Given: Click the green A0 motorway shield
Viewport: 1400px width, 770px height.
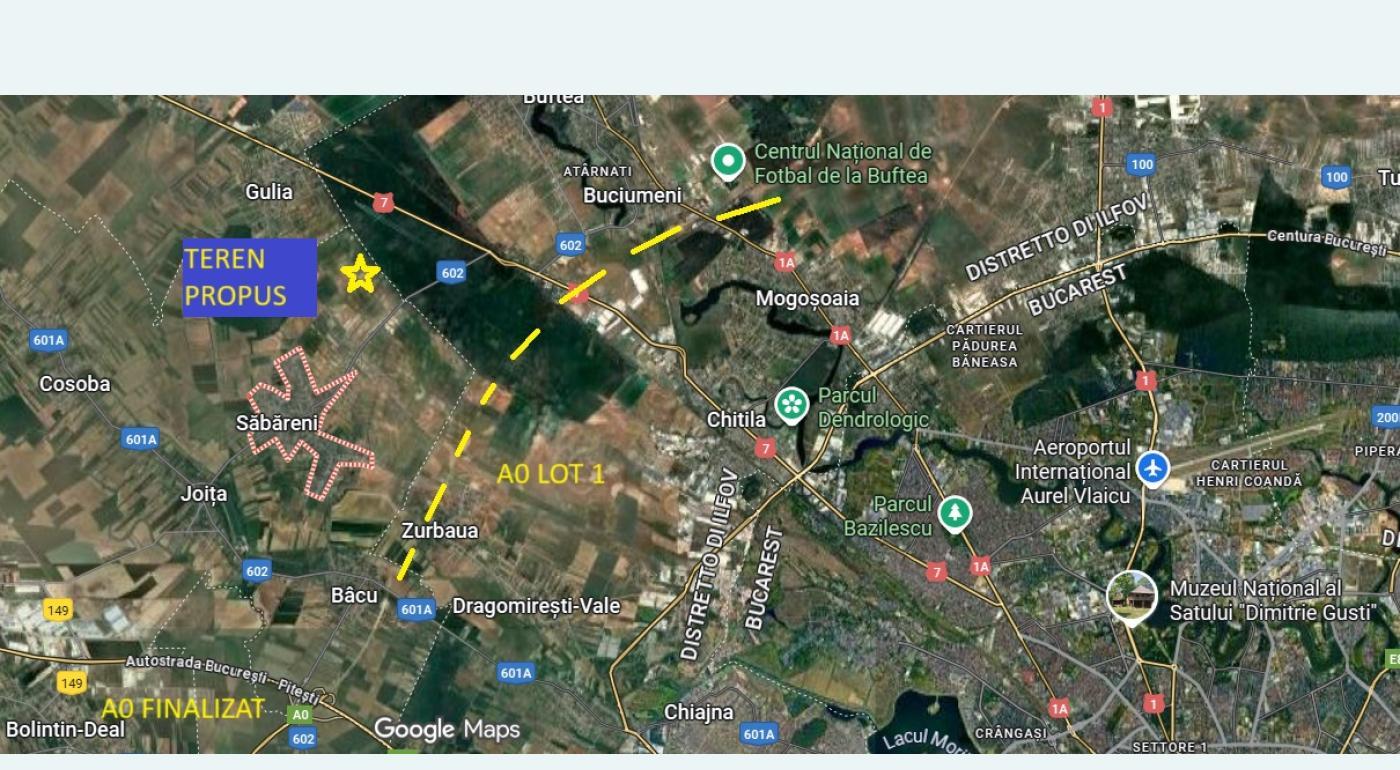Looking at the screenshot, I should 300,715.
